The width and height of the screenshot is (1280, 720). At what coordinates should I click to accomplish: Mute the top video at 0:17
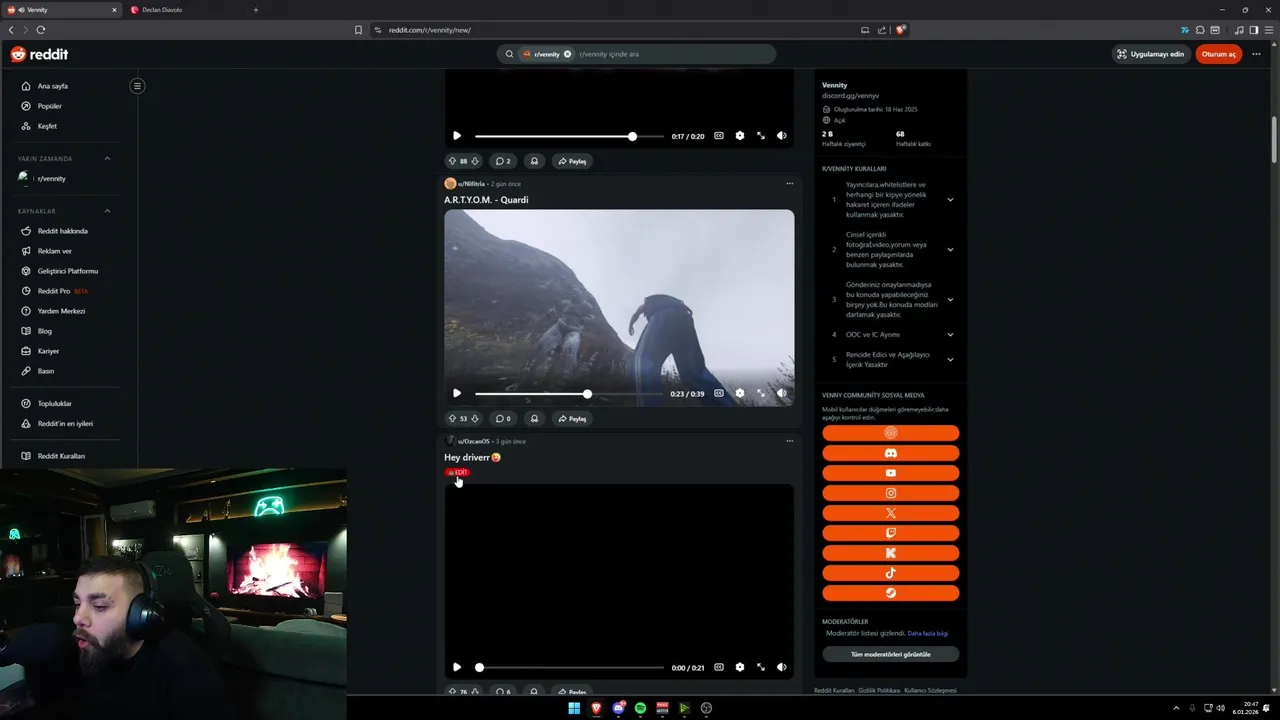(782, 136)
